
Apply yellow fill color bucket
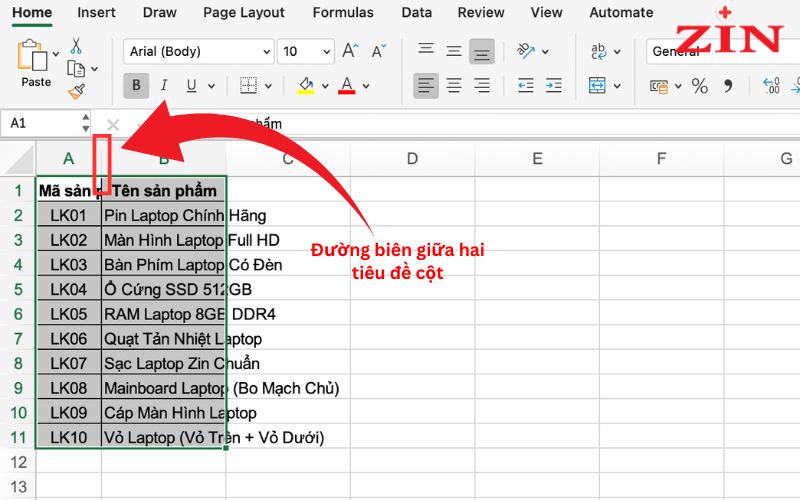[x=306, y=85]
